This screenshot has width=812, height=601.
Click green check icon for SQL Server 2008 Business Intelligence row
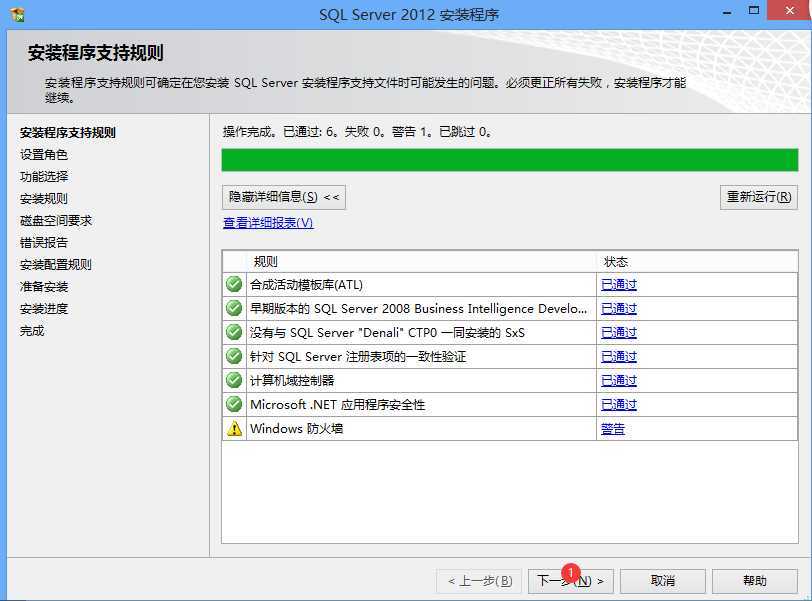234,308
